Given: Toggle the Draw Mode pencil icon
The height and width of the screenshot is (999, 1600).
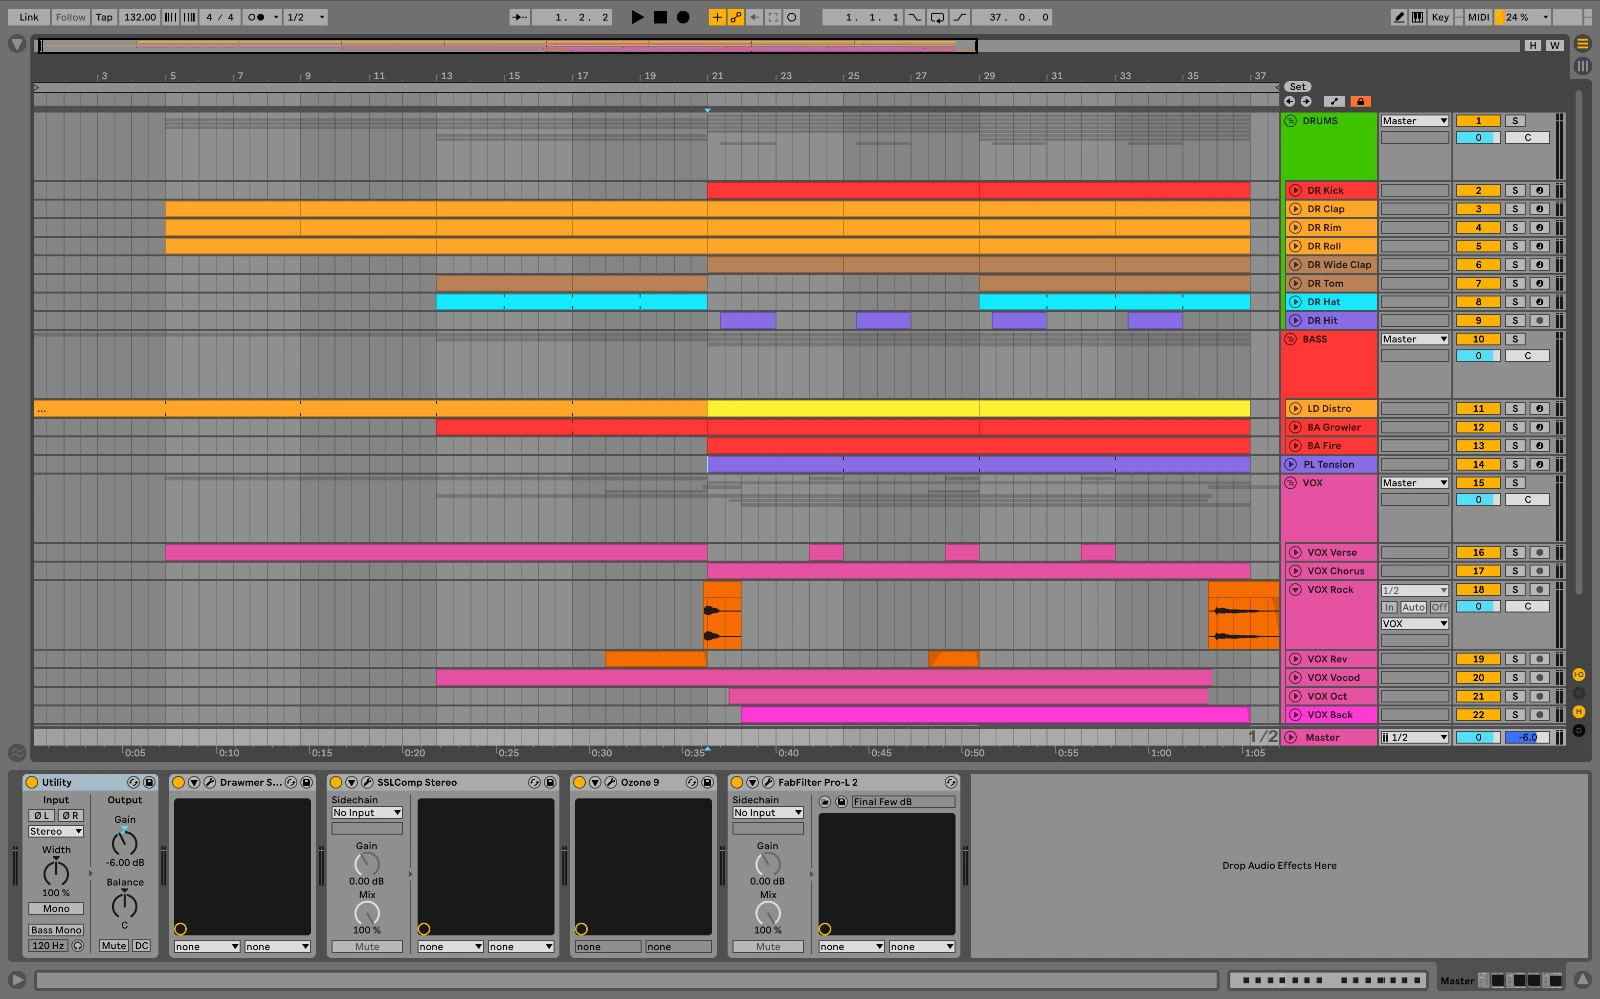Looking at the screenshot, I should tap(1399, 17).
